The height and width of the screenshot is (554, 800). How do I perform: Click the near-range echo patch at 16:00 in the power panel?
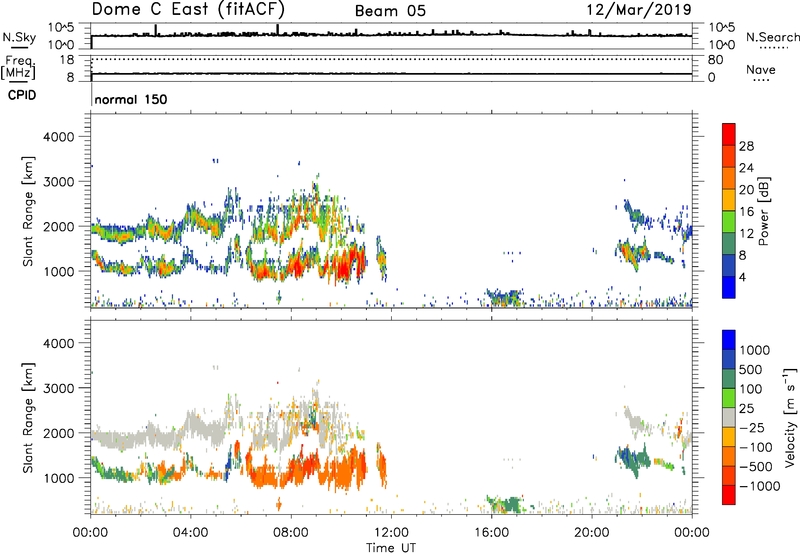tap(505, 297)
